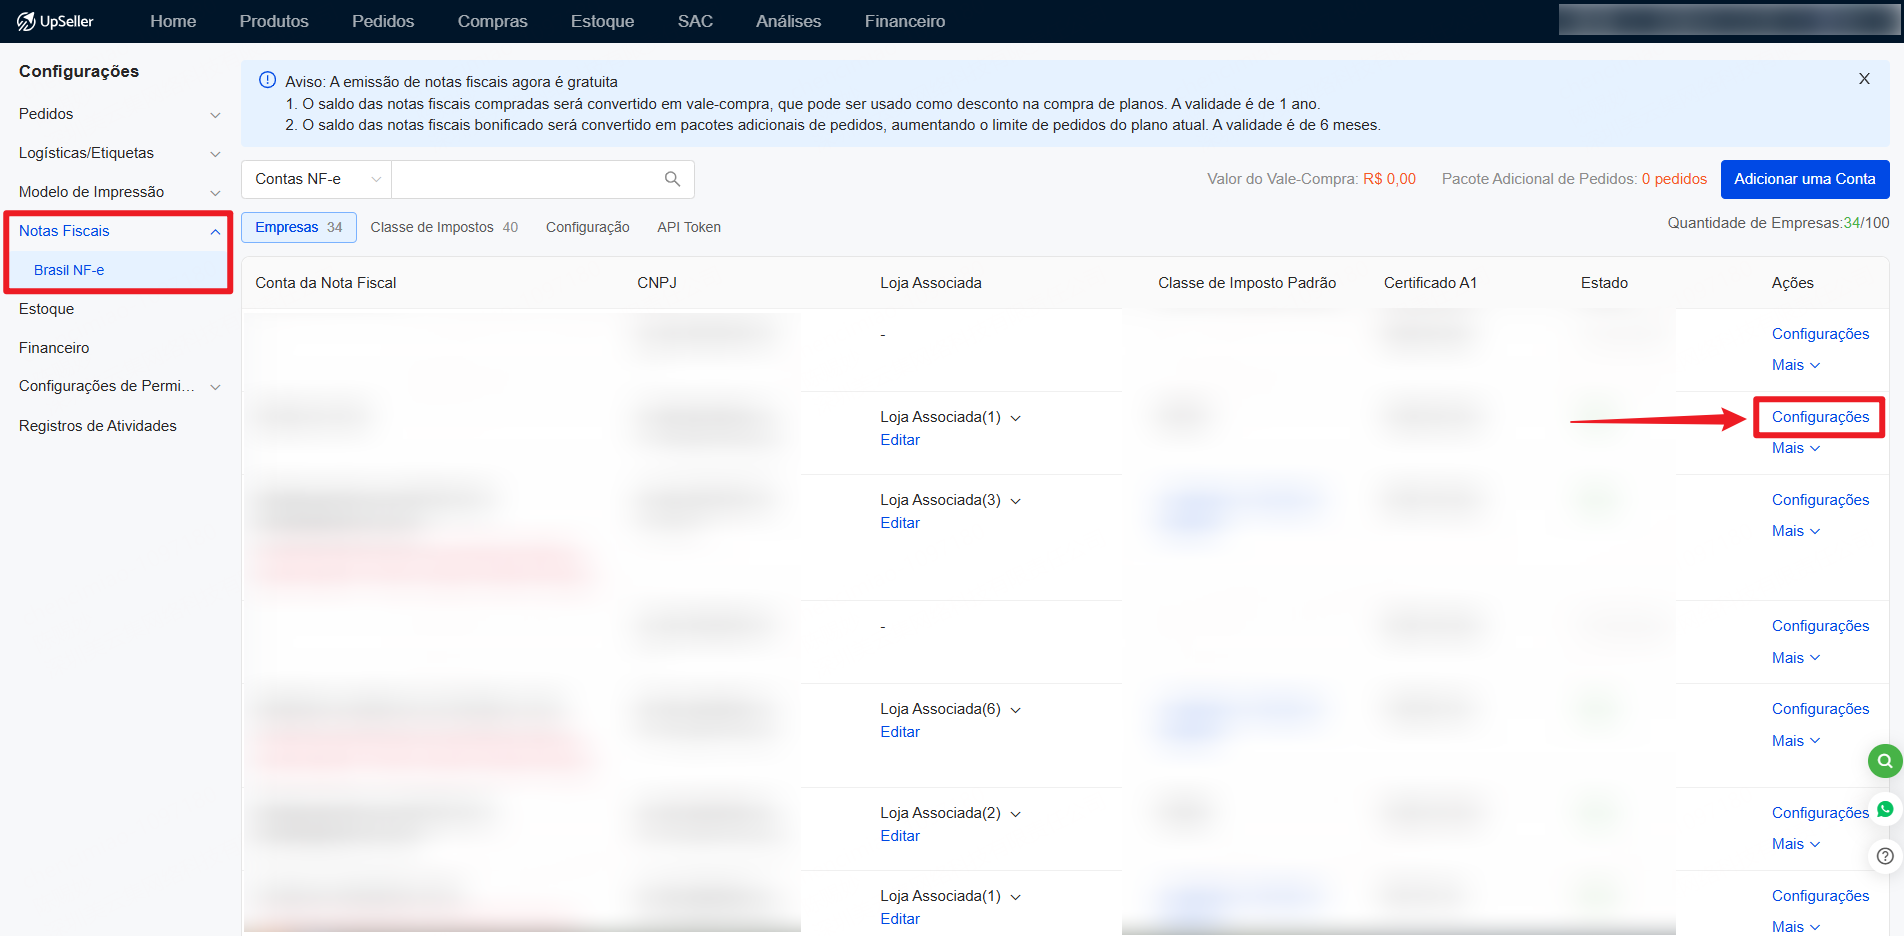Click the Valor do Vale-Compra R$ 0,00 value

[1389, 179]
